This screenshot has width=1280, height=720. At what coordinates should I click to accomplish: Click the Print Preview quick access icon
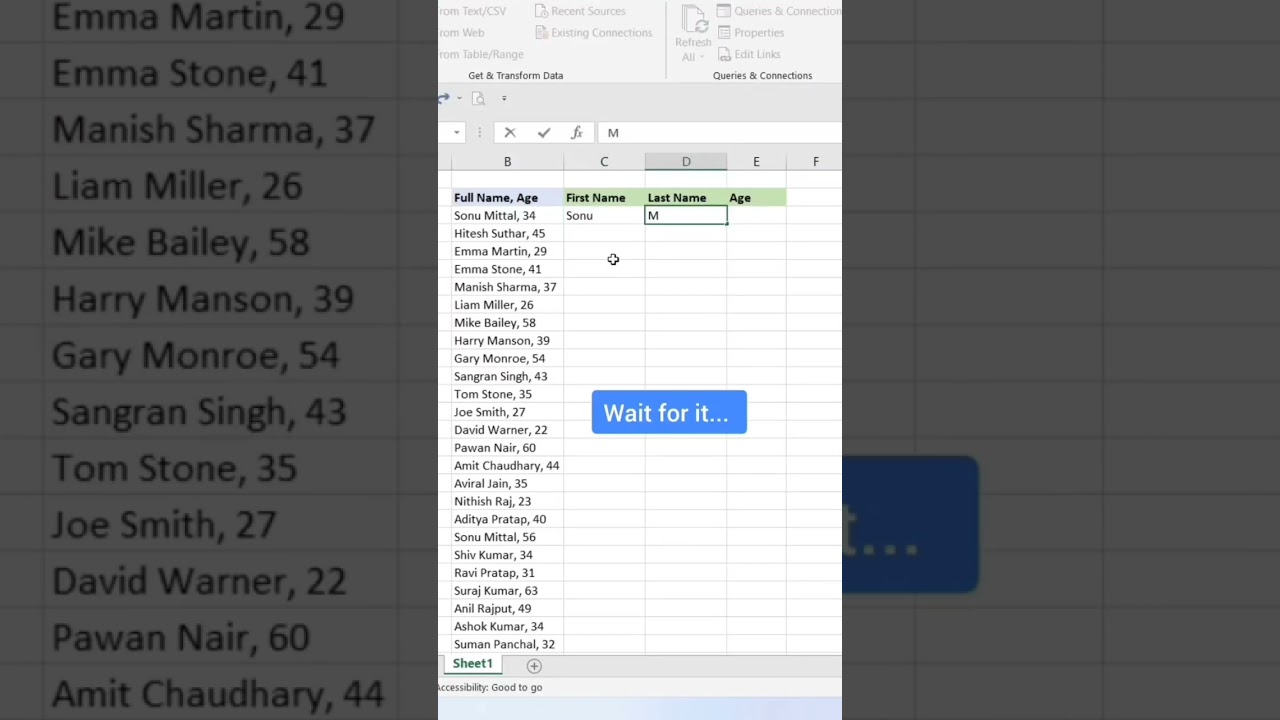(478, 98)
